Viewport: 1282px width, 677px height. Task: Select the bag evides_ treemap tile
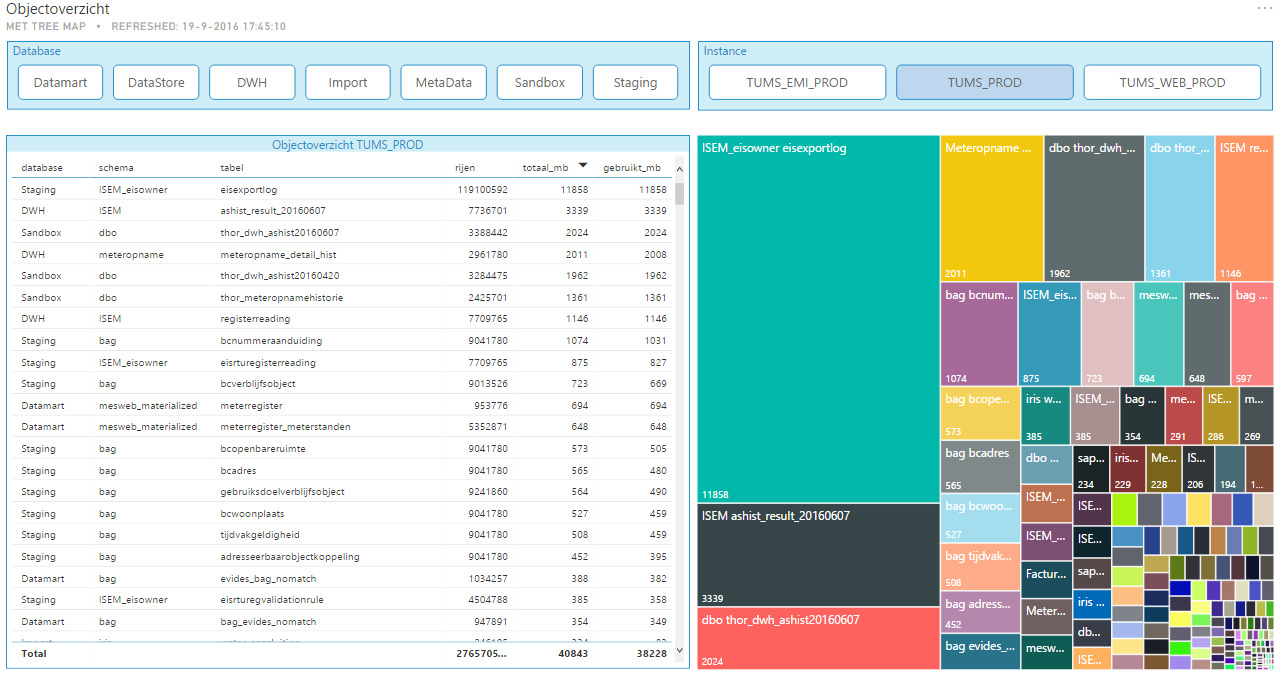981,651
